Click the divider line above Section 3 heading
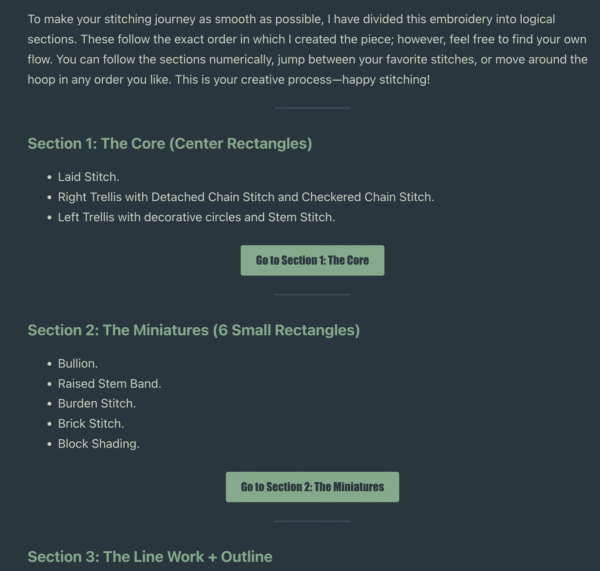Screen dimensions: 600x571 tap(312, 521)
